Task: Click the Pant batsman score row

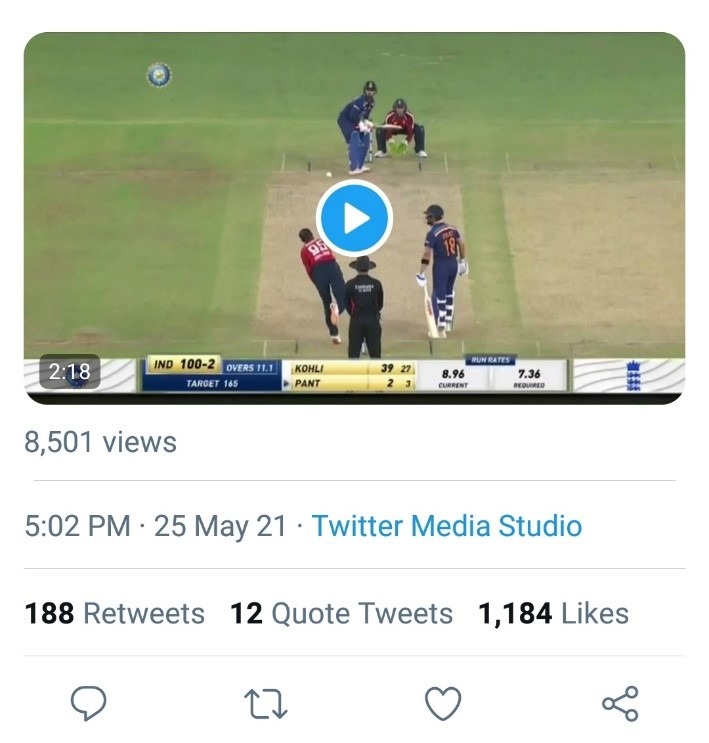Action: pos(354,383)
